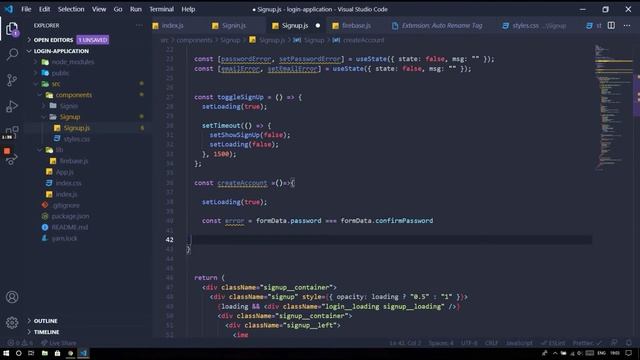Open Windows Start menu
The height and width of the screenshot is (360, 640).
click(6, 353)
